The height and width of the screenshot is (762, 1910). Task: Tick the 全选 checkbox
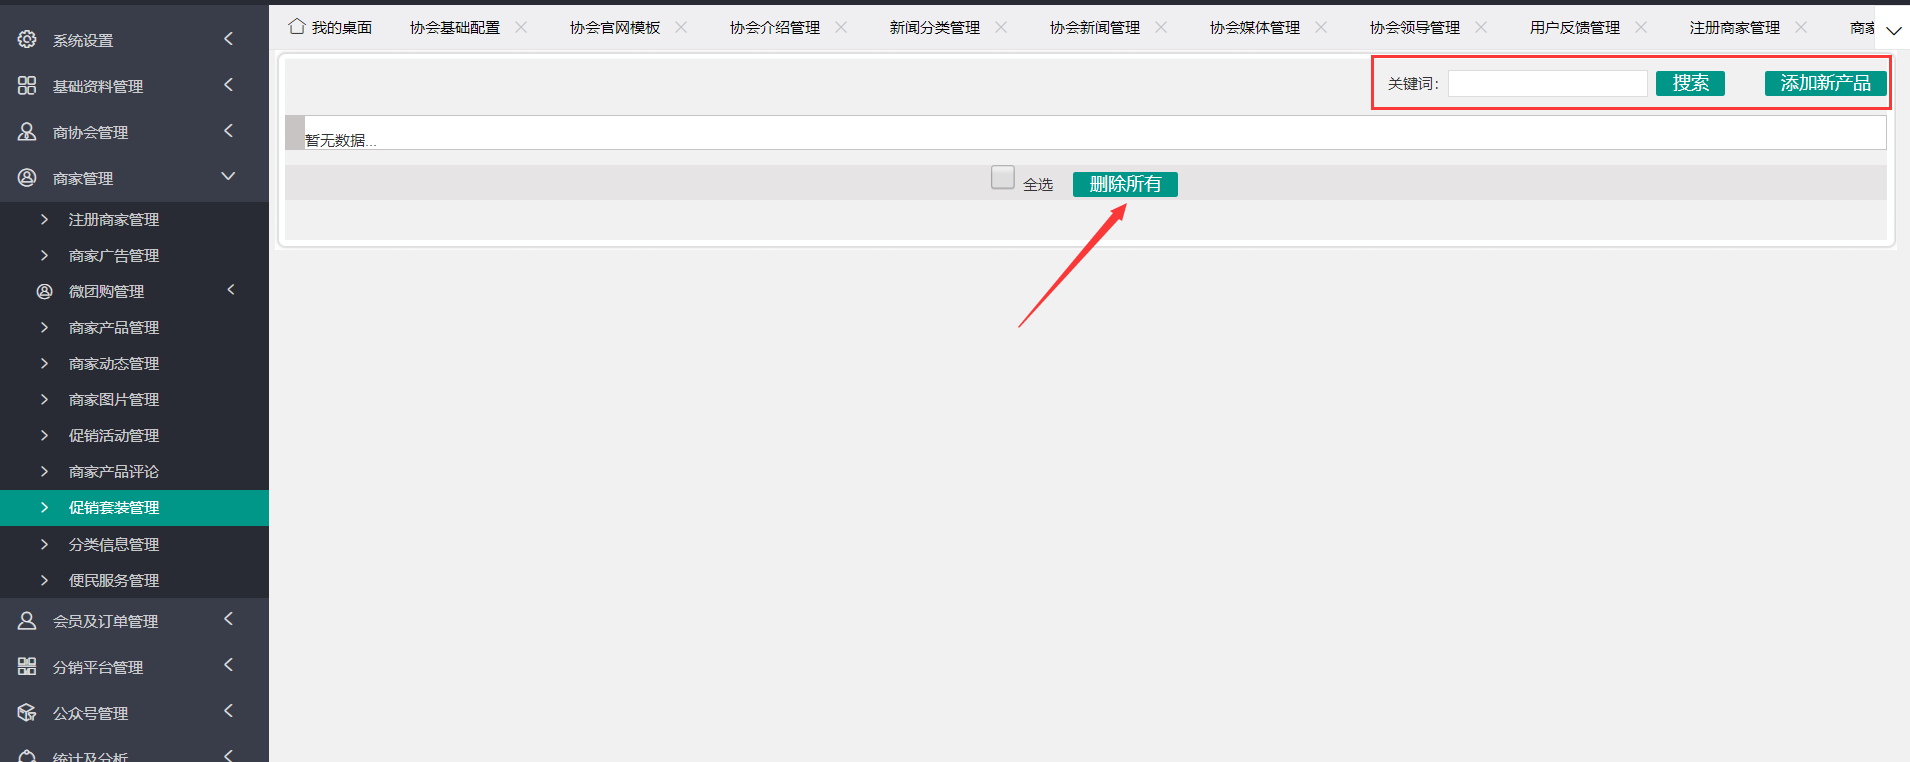tap(1002, 177)
